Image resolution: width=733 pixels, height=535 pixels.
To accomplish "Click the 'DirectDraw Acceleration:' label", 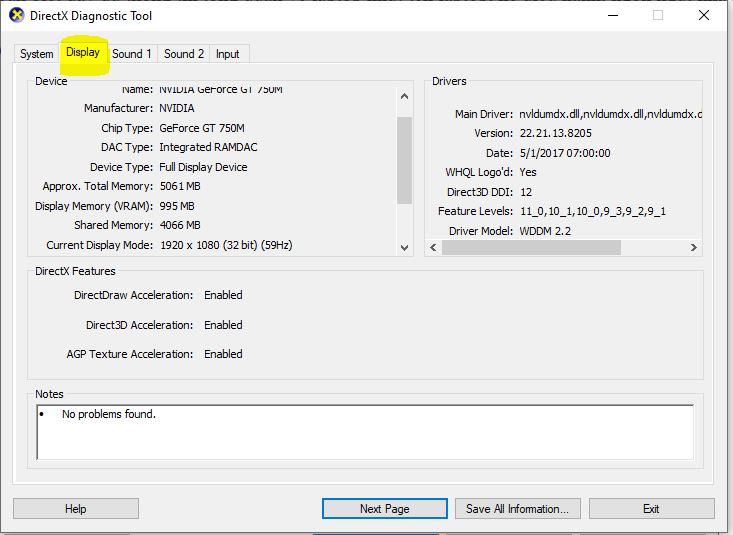I will pyautogui.click(x=133, y=295).
